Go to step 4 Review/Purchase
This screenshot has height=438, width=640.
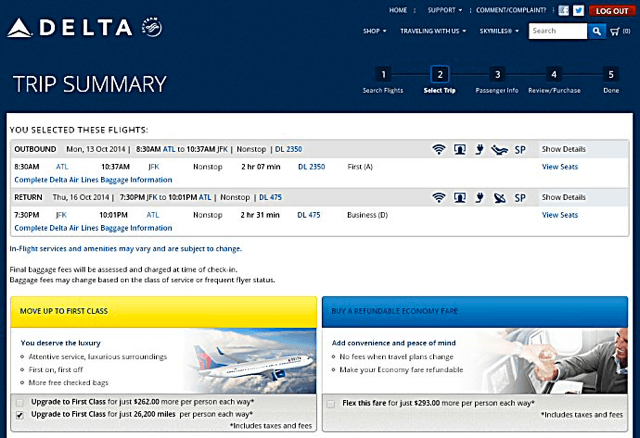pos(554,80)
